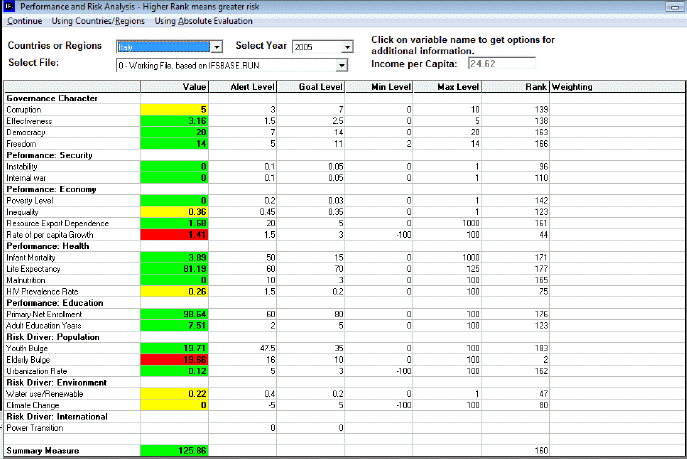The height and width of the screenshot is (459, 687).
Task: Open Using Countries/Regions menu
Action: (98, 21)
